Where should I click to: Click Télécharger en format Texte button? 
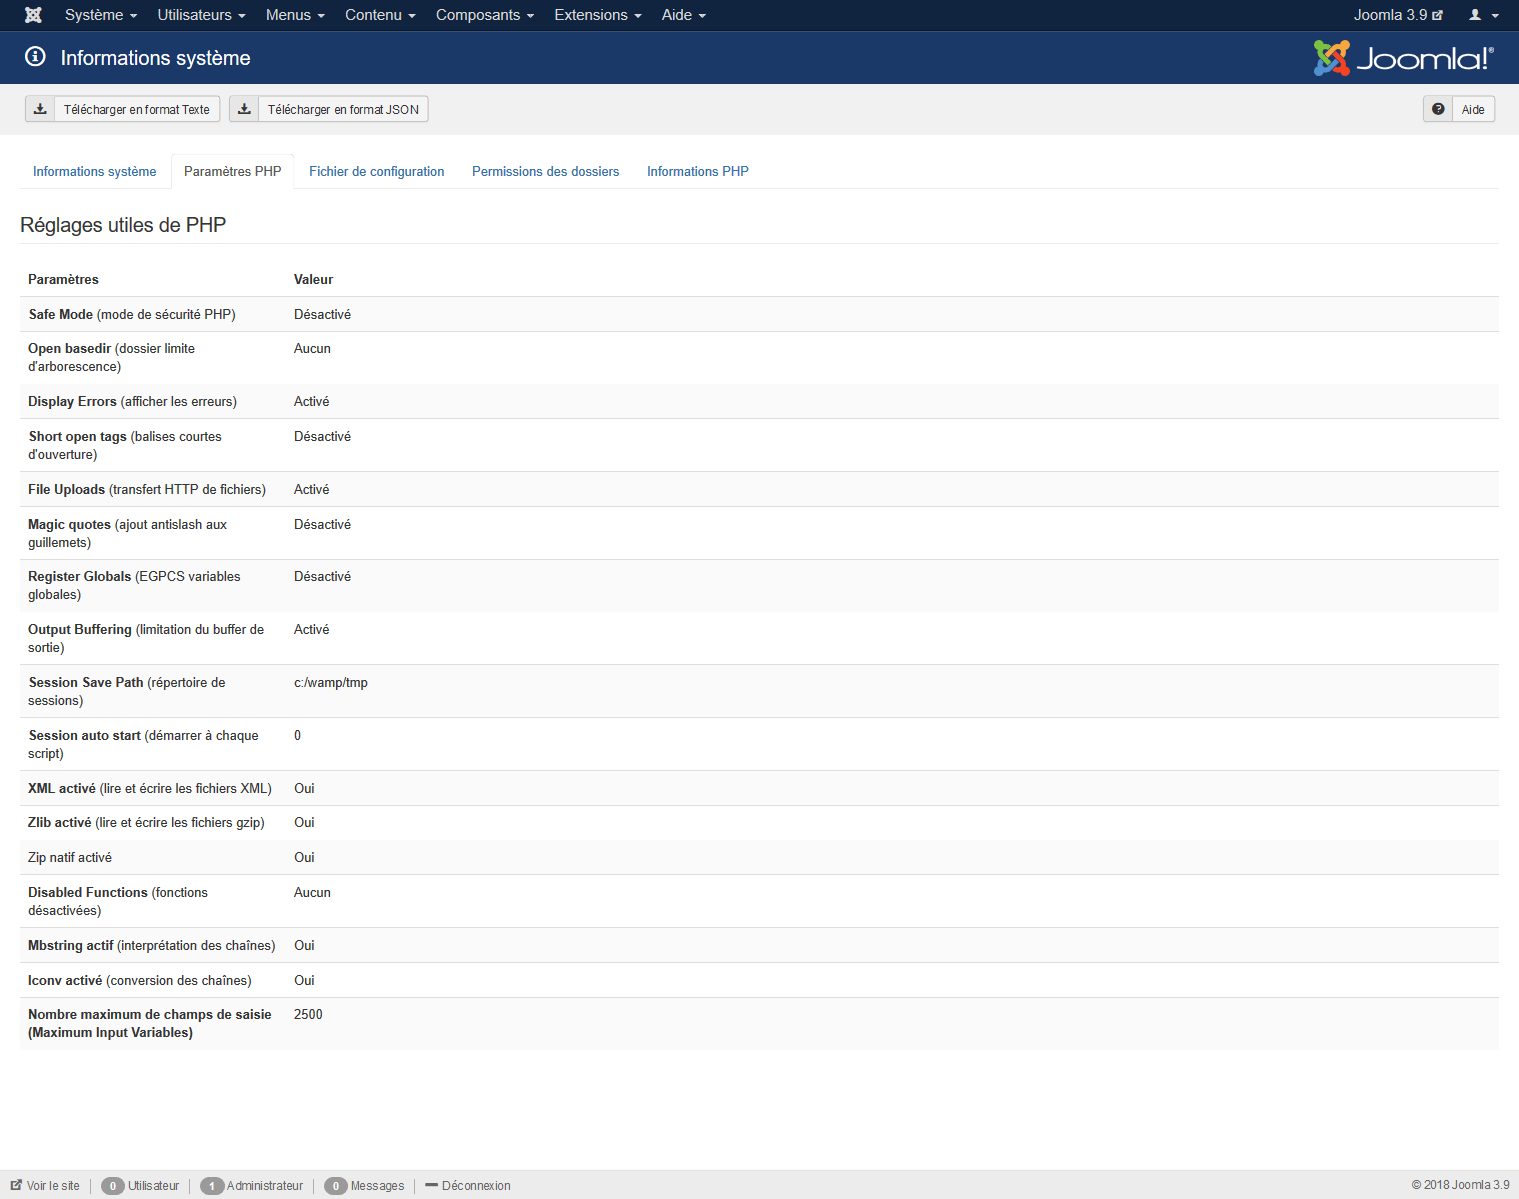point(122,109)
